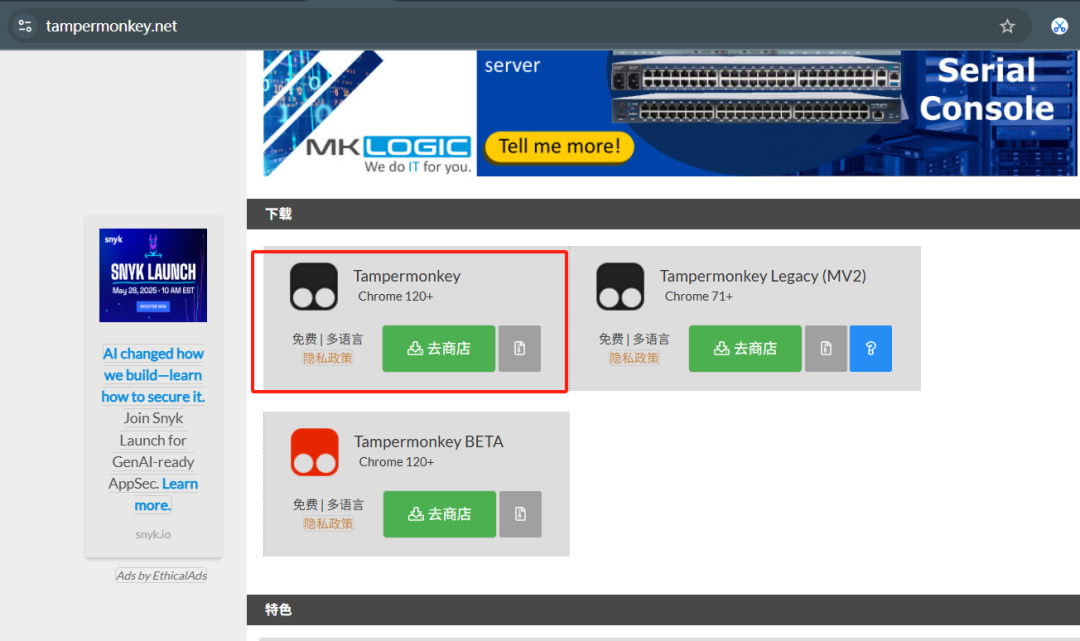Click the black Tampermonkey logo icon
Image resolution: width=1080 pixels, height=641 pixels.
313,286
